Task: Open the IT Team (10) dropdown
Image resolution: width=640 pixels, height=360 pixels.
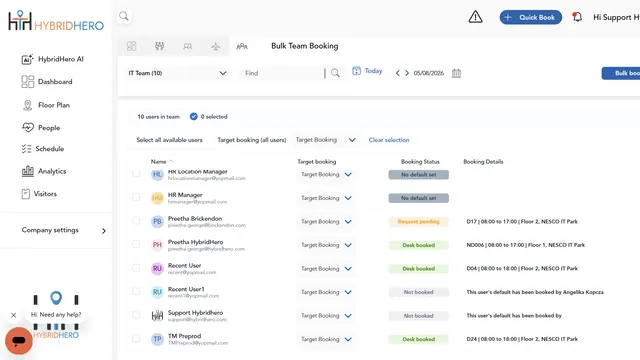Action: click(x=177, y=73)
